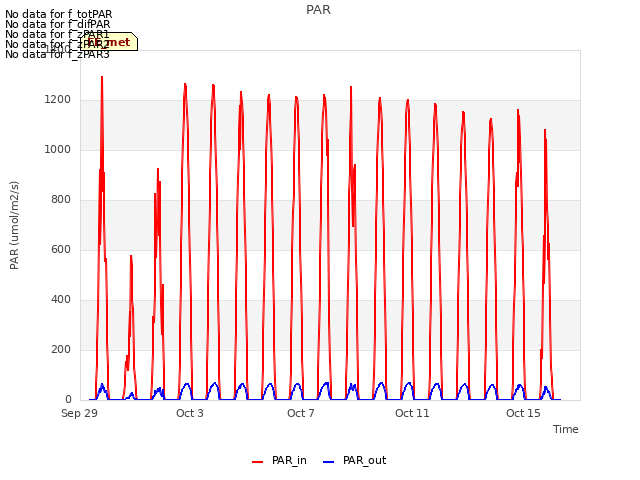Viewport: 640px width, 480px height.
Task: Toggle the PAR_out legend entry
Action: tap(354, 460)
